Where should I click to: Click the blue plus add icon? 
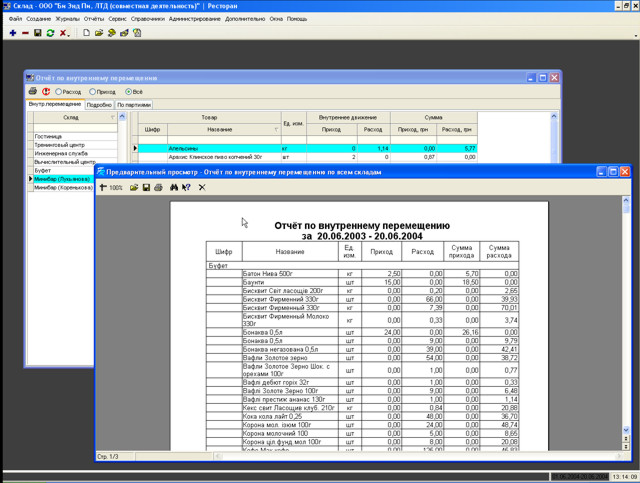13,33
